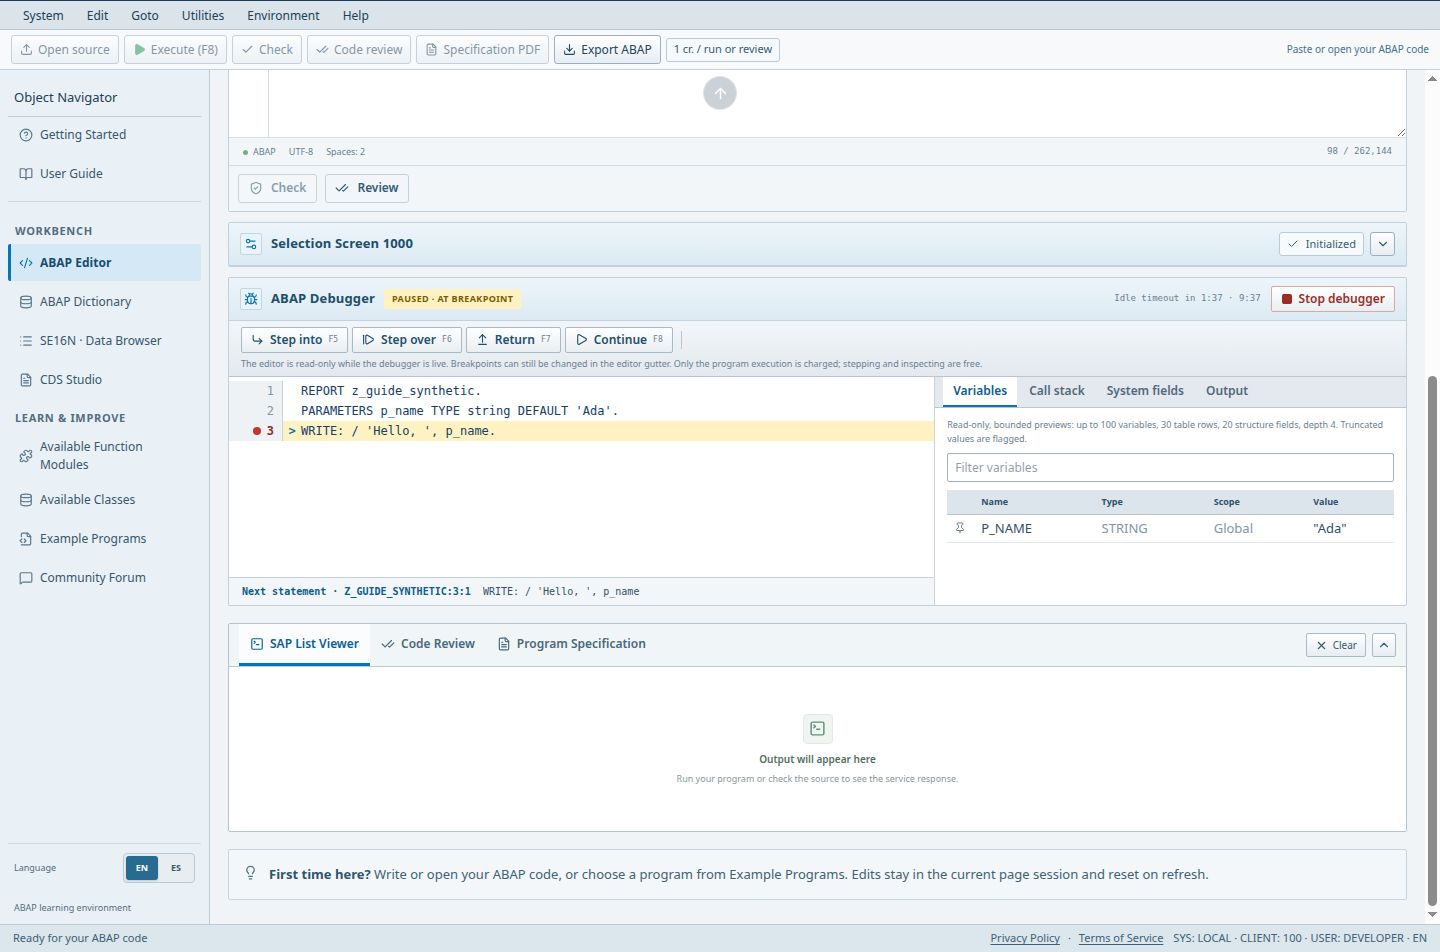This screenshot has width=1440, height=952.
Task: Click the Stop debugger button
Action: click(x=1333, y=299)
